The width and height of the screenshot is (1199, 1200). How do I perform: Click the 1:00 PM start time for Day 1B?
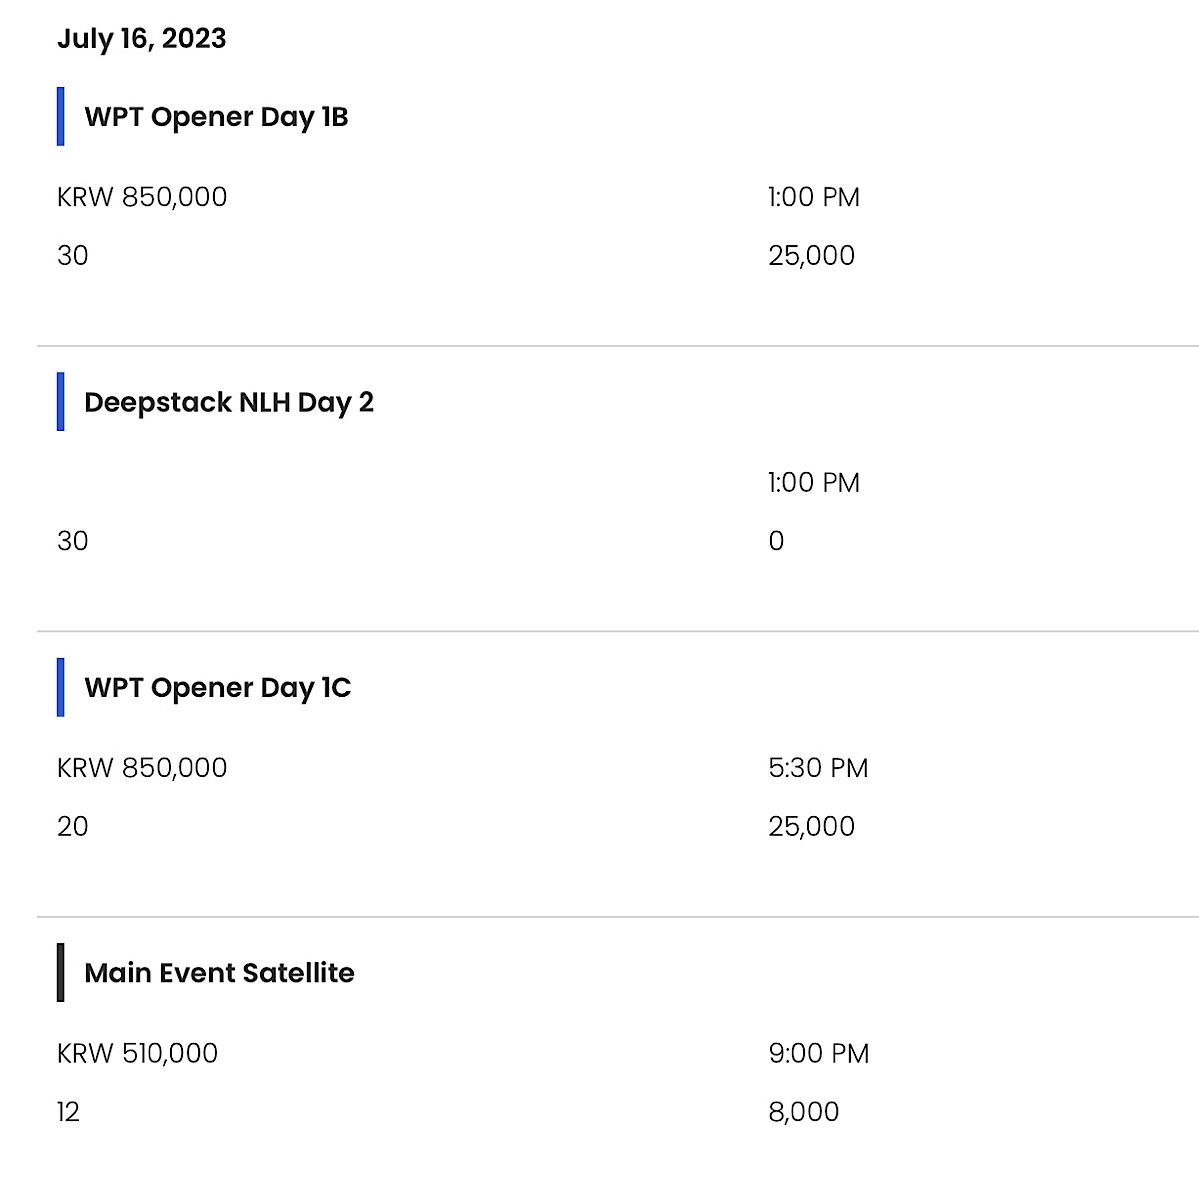coord(814,197)
